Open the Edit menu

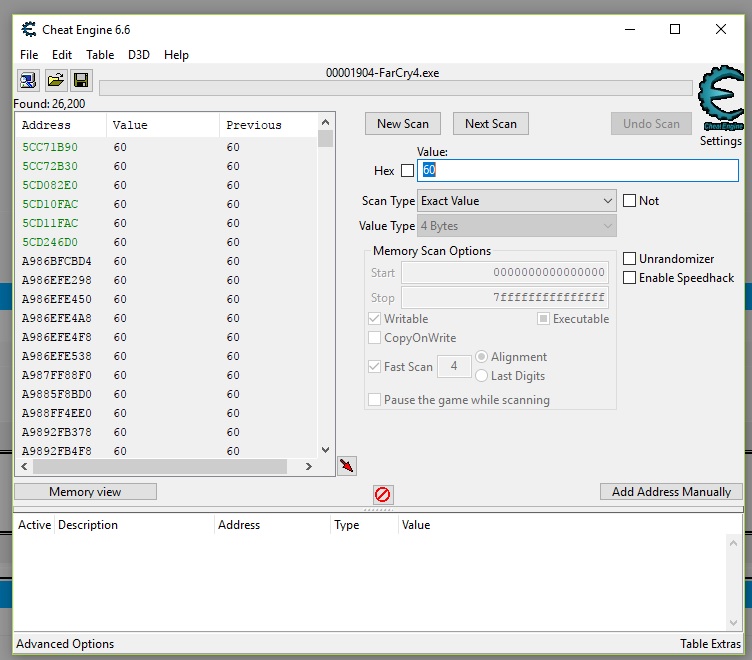pyautogui.click(x=62, y=55)
